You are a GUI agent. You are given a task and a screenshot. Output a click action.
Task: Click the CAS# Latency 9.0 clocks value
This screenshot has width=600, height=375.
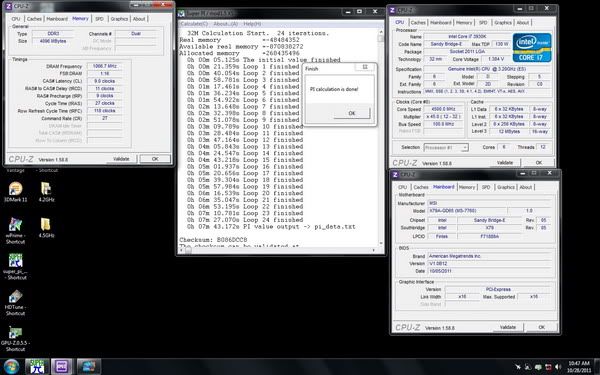(105, 81)
